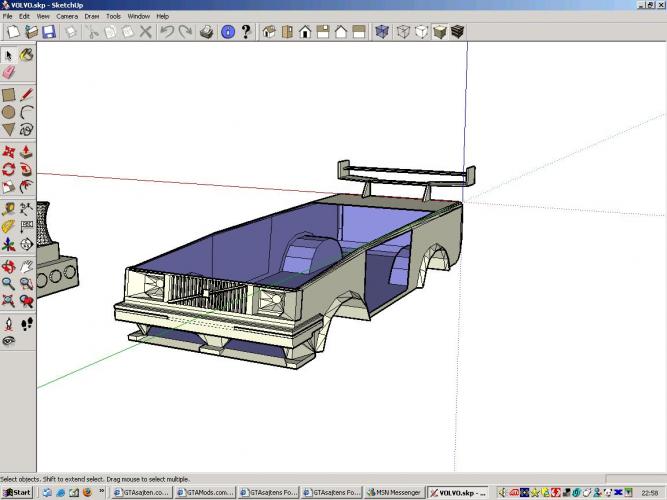Image resolution: width=667 pixels, height=500 pixels.
Task: Select the Orbit camera tool
Action: pyautogui.click(x=9, y=267)
